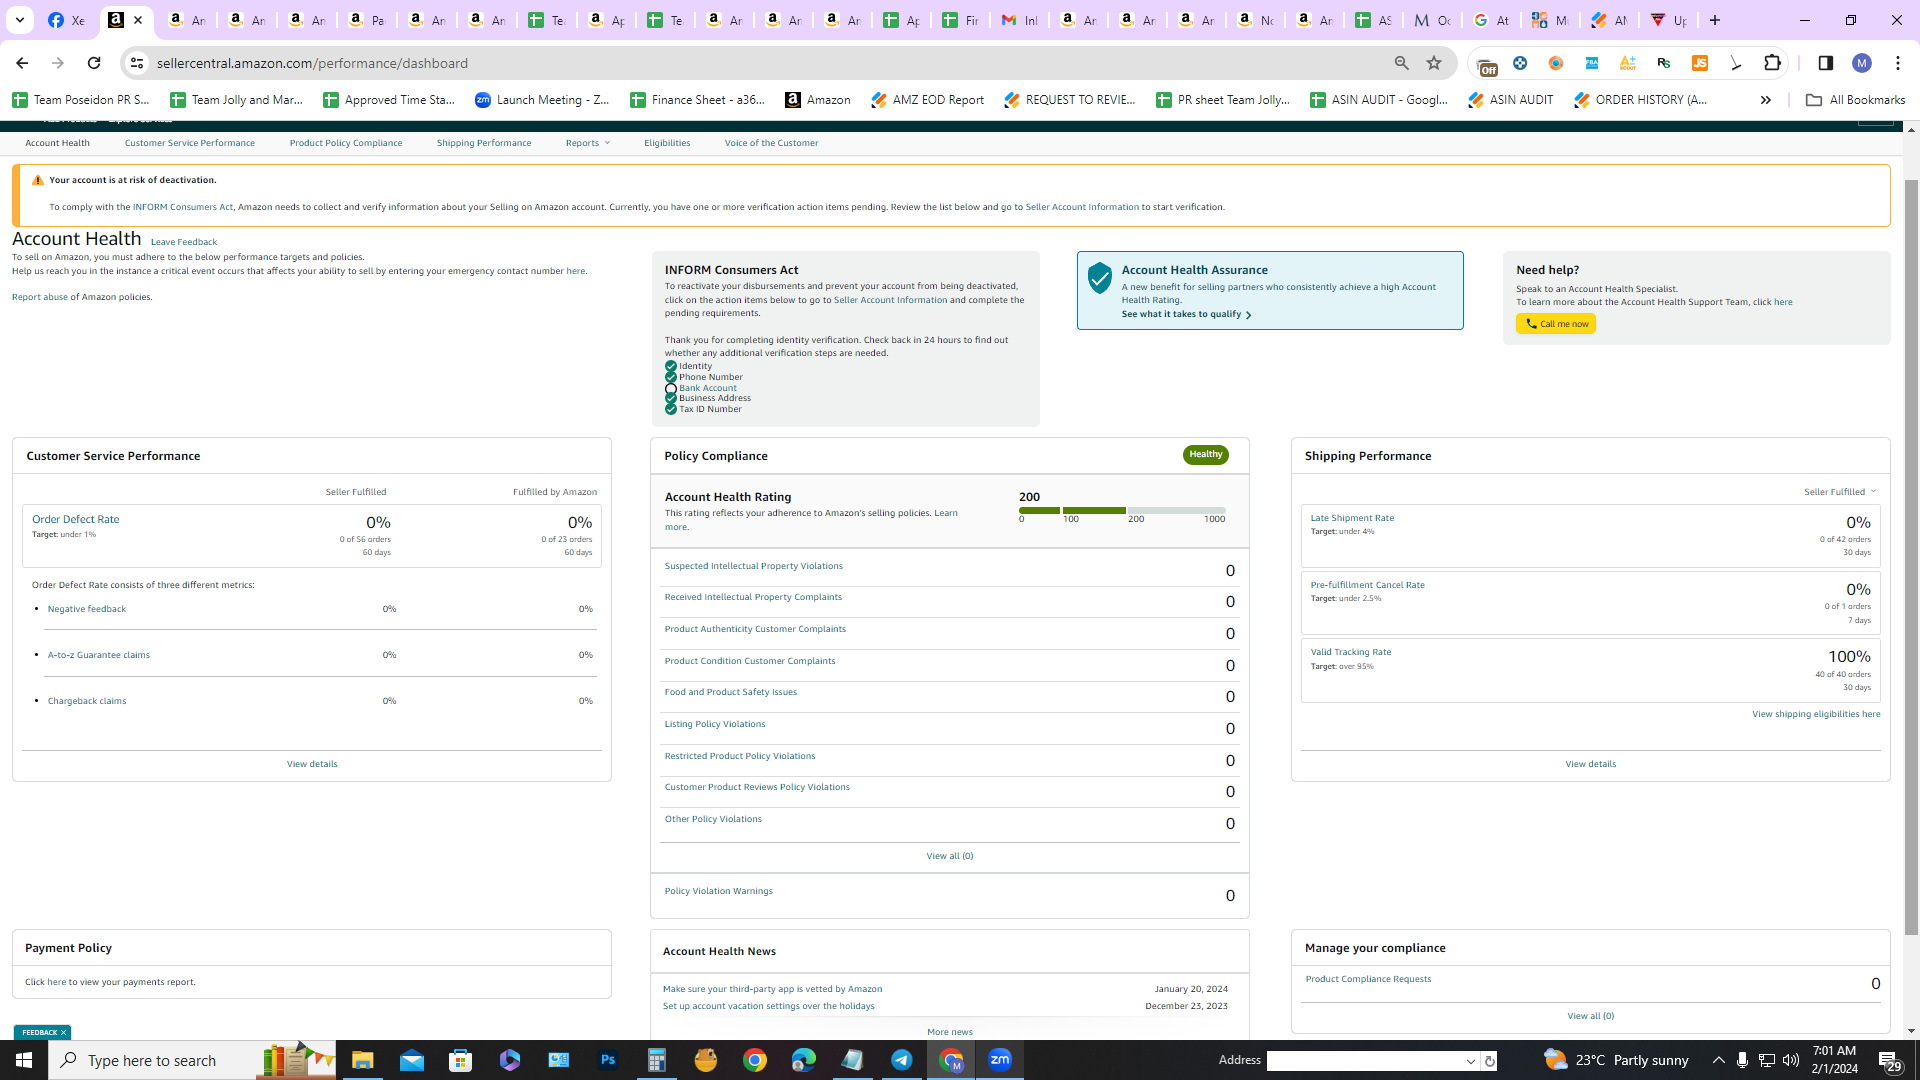Screen dimensions: 1920x1080
Task: Open the Leave Feedback link
Action: [x=184, y=242]
